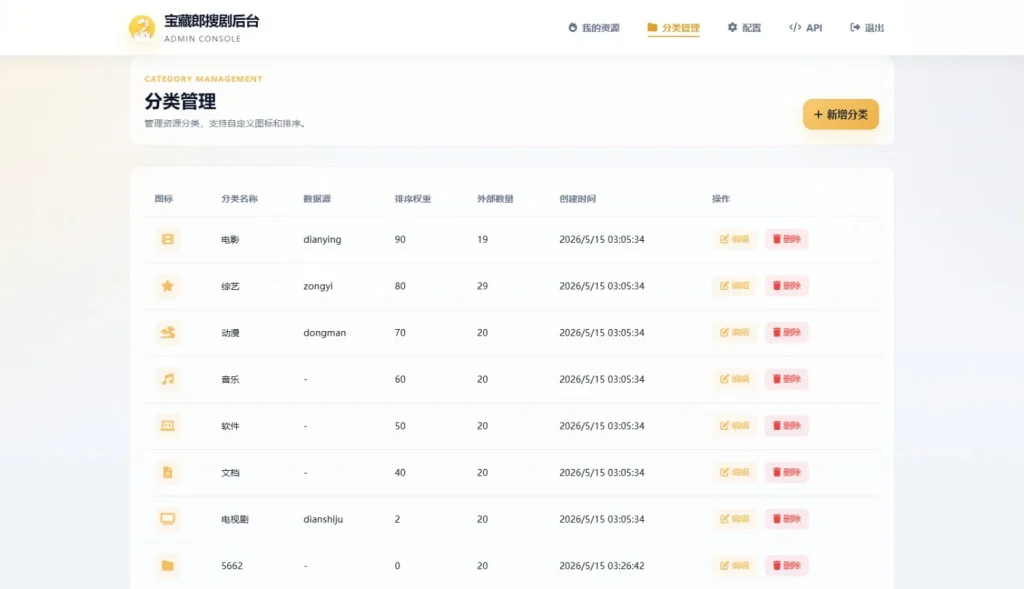This screenshot has width=1024, height=589.
Task: Delete the 软件 category
Action: tap(787, 426)
